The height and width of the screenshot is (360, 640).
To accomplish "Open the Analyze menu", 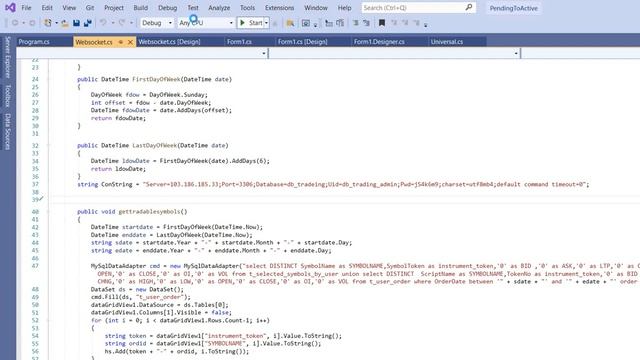I will [x=219, y=8].
